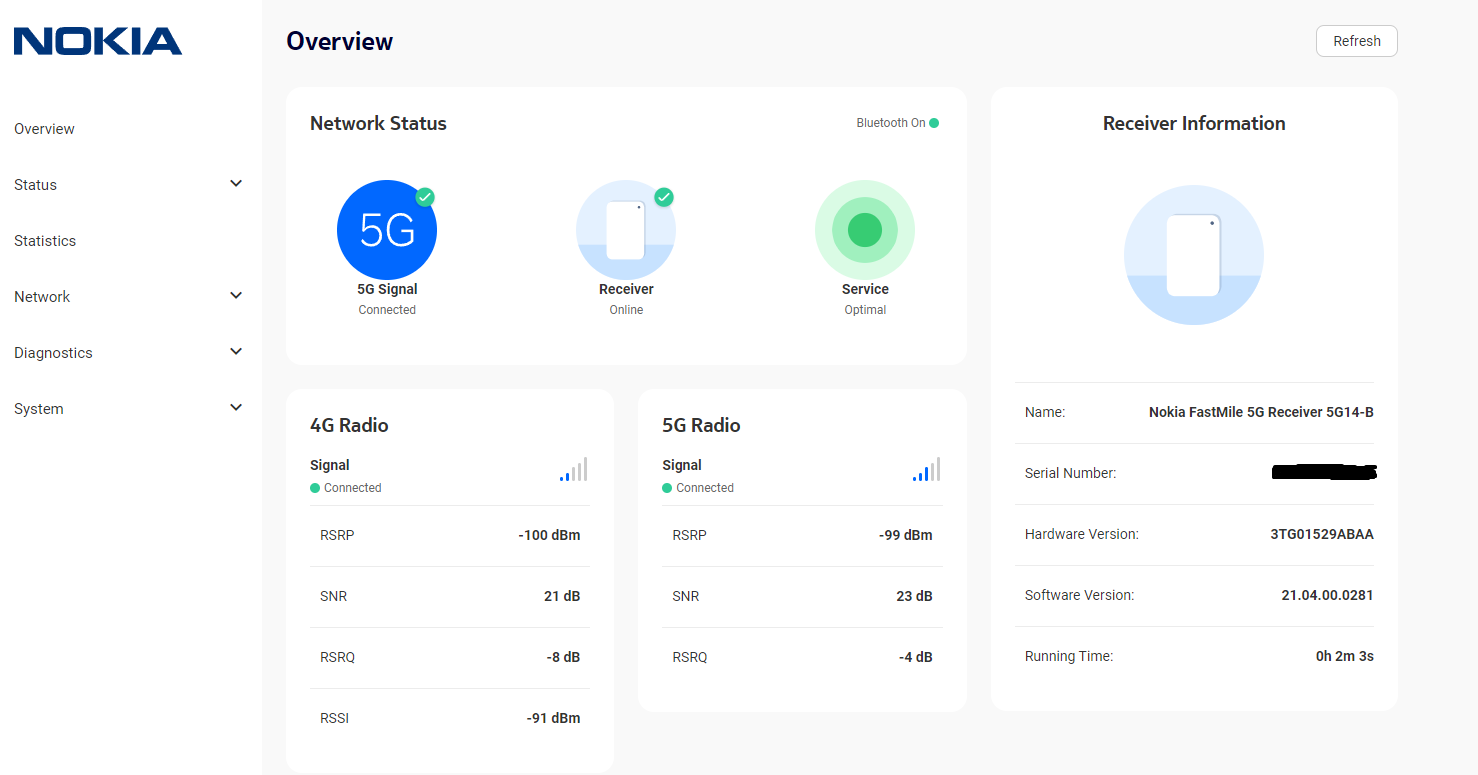Expand the Network menu chevron
Screen dimensions: 1478x775
236,296
